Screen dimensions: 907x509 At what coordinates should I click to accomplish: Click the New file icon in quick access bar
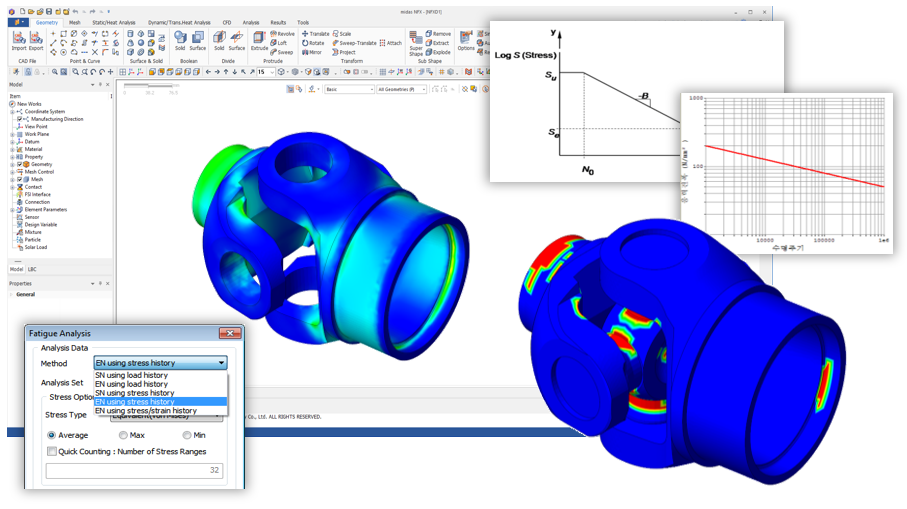(22, 12)
